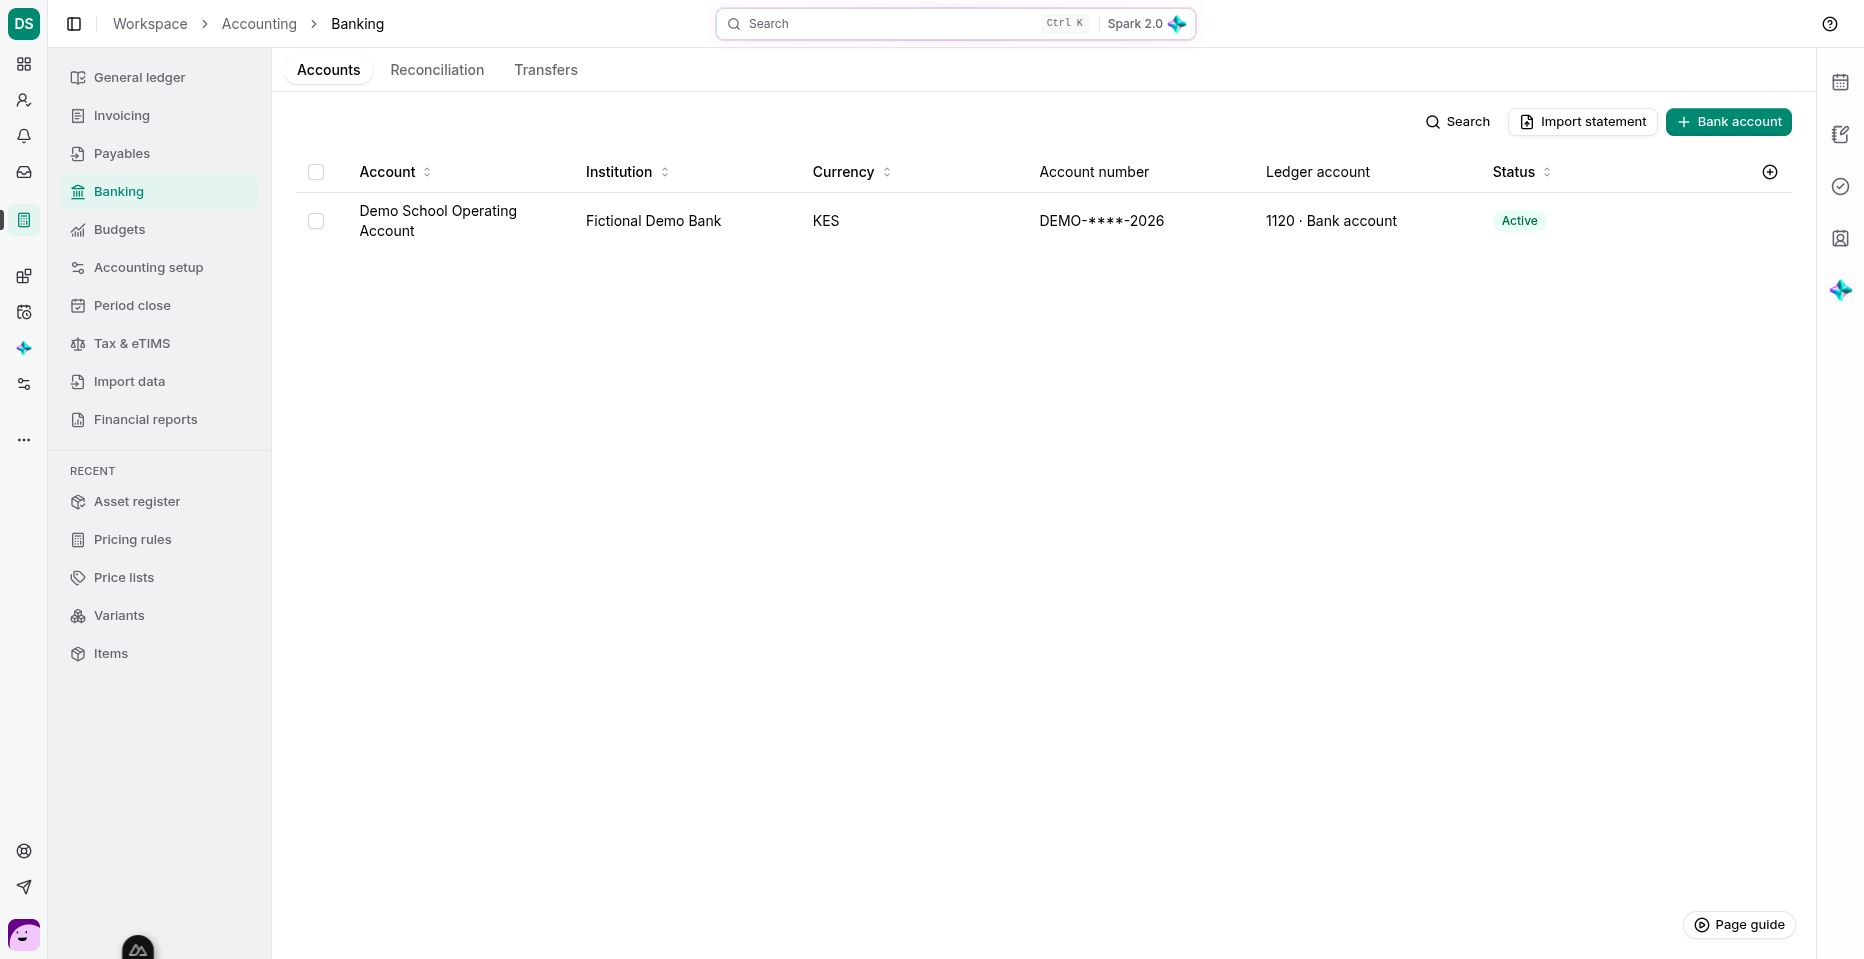The height and width of the screenshot is (959, 1864).
Task: Open the accounting calculator icon in the left rail
Action: pyautogui.click(x=24, y=220)
